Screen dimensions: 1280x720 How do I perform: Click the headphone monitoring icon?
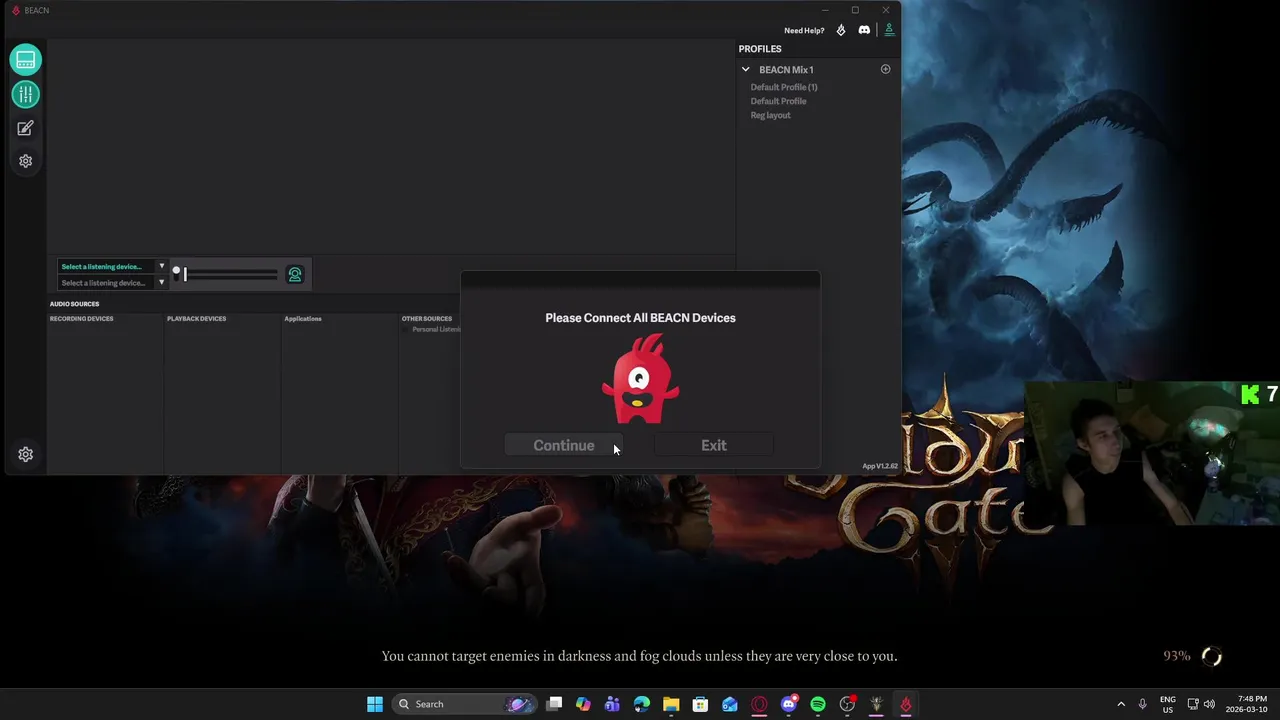[295, 274]
